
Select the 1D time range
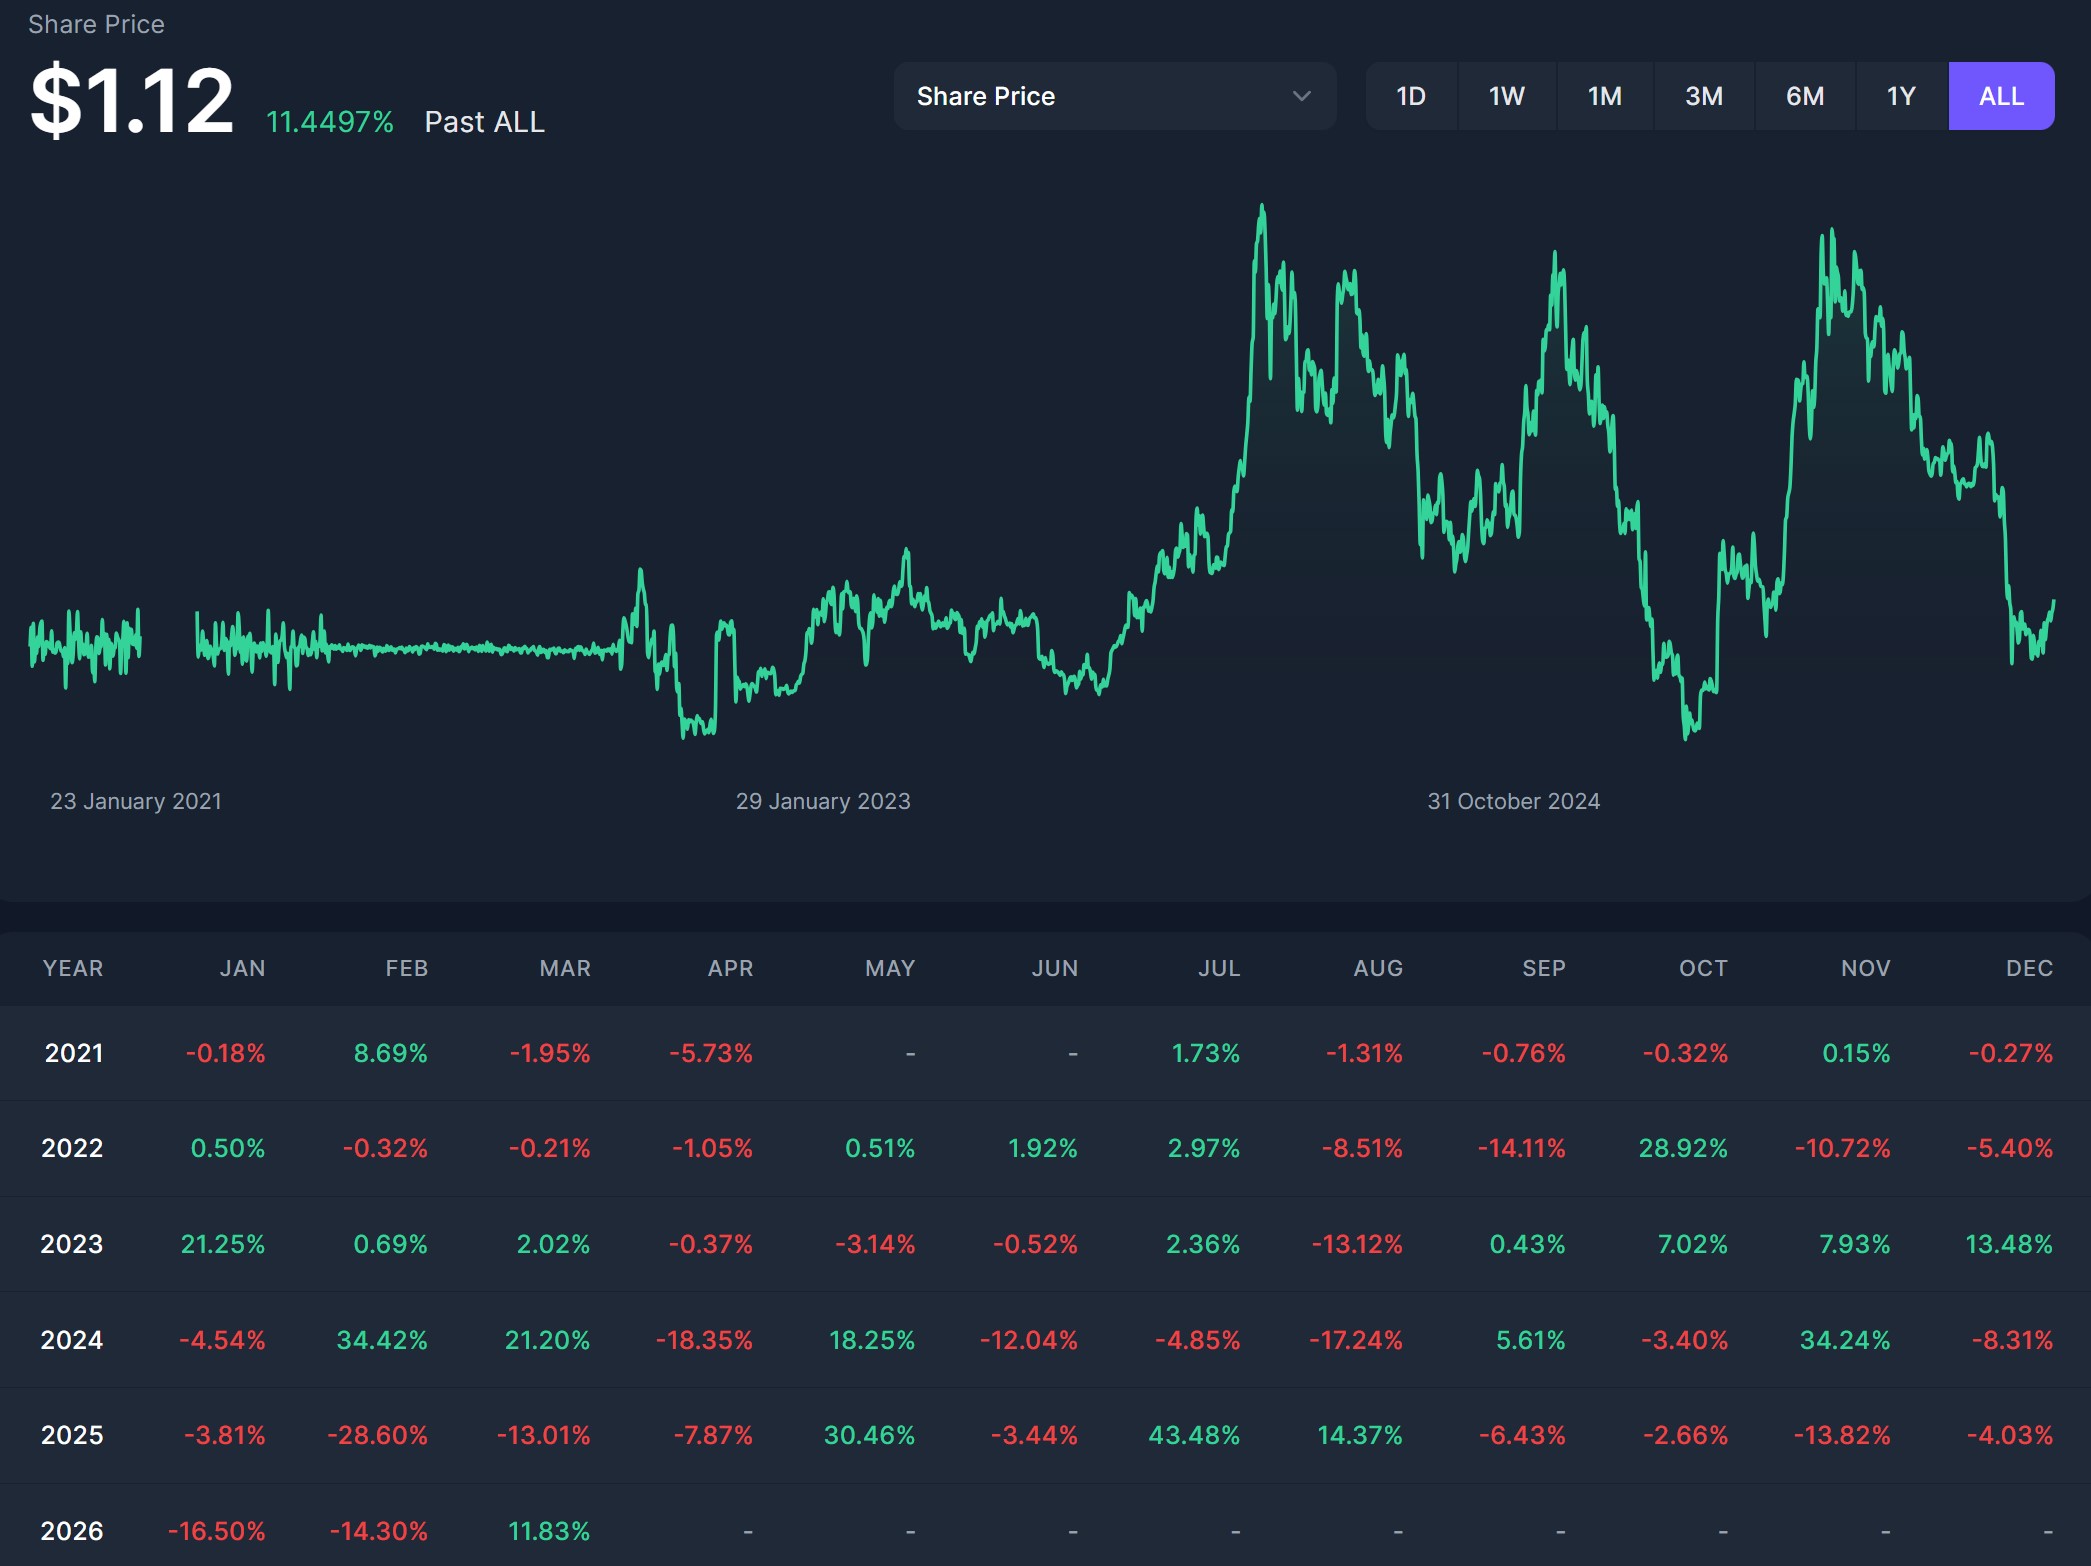tap(1410, 96)
